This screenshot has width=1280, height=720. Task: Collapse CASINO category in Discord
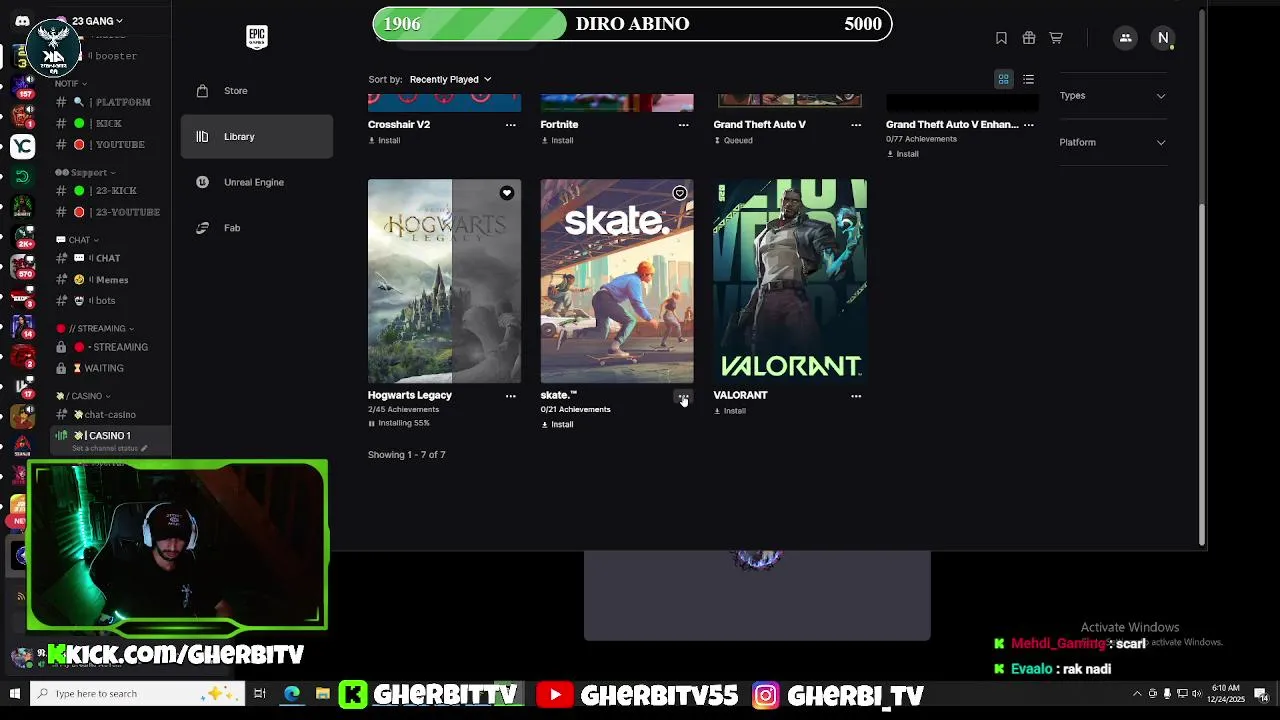[x=83, y=396]
